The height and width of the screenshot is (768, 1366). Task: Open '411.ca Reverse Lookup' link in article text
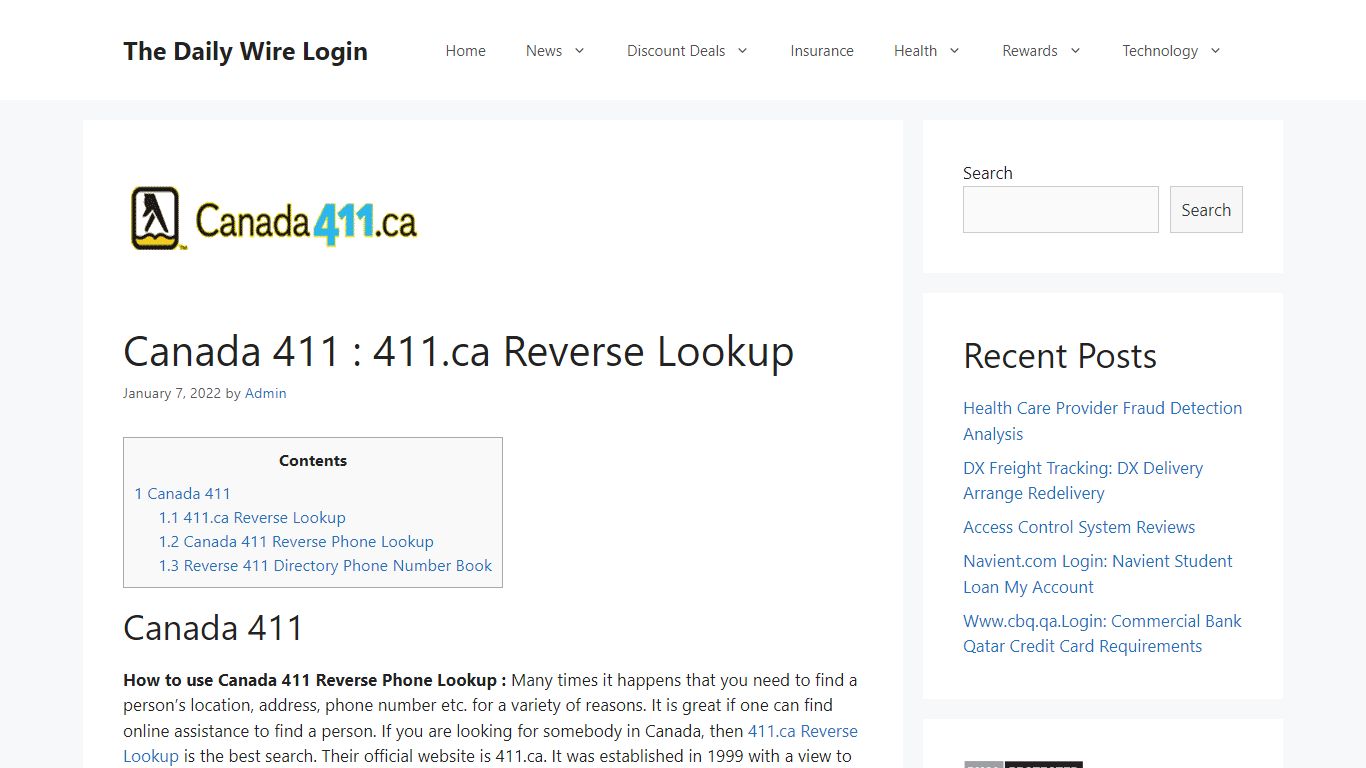tap(802, 731)
